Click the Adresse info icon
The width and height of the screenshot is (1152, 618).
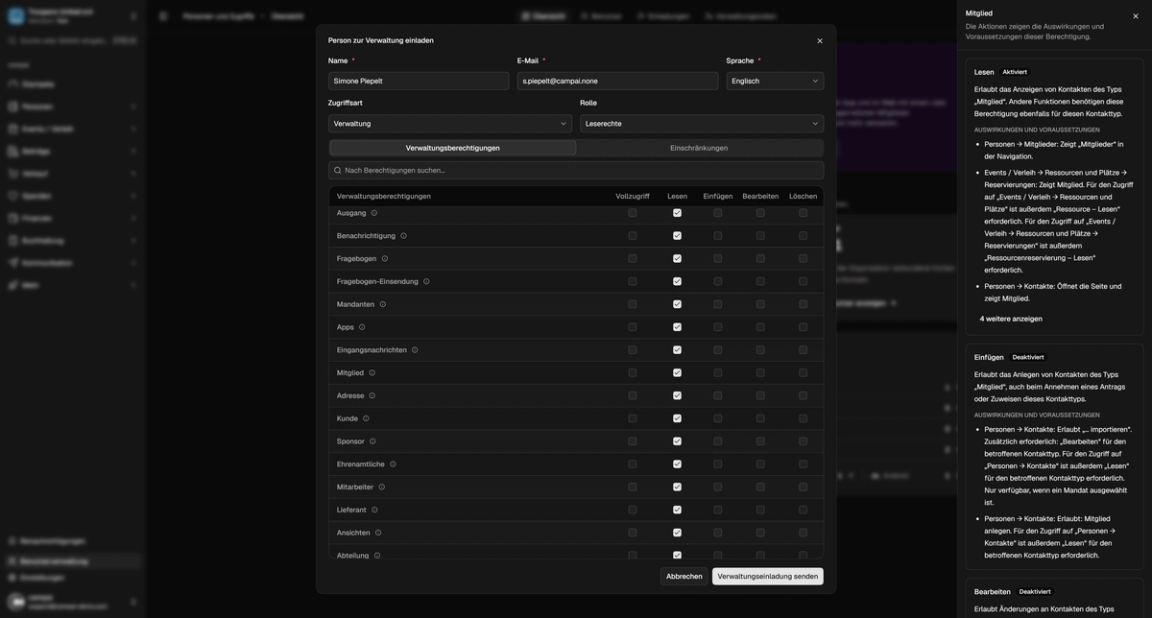372,395
